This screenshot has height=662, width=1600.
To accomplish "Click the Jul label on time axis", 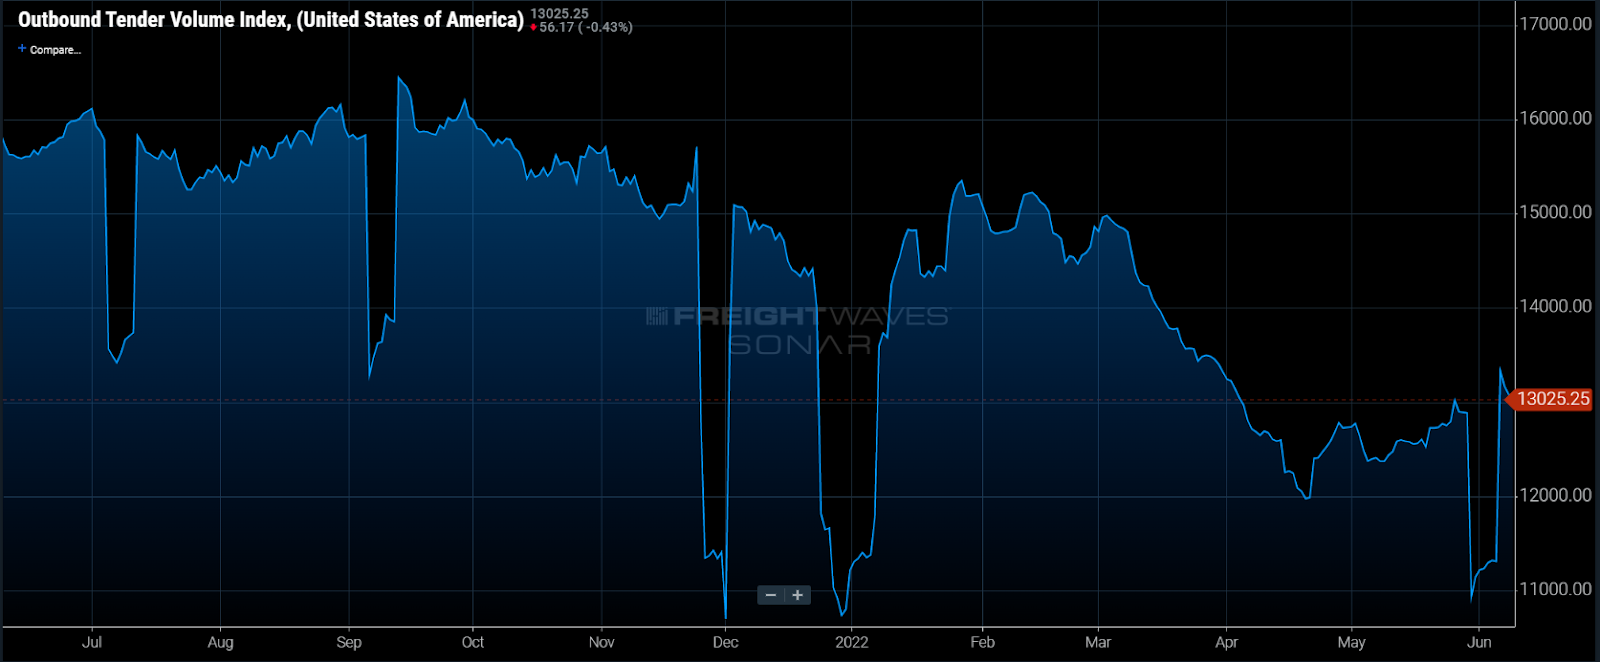I will point(91,642).
